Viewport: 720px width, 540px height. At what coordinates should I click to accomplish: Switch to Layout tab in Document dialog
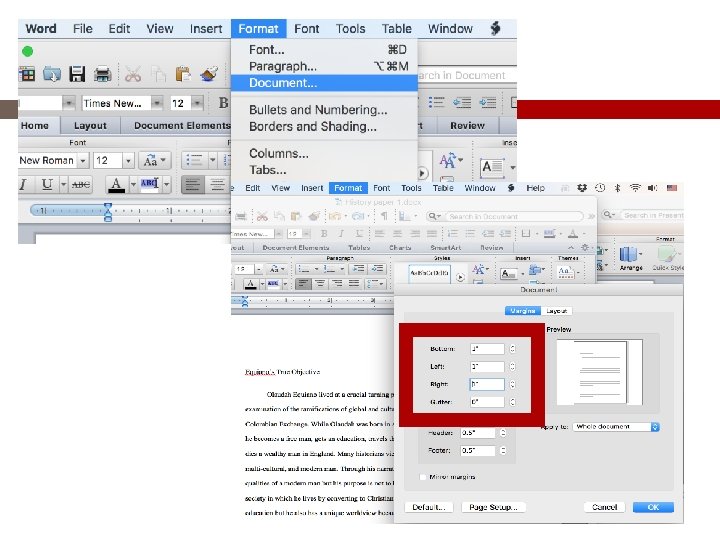click(x=556, y=311)
